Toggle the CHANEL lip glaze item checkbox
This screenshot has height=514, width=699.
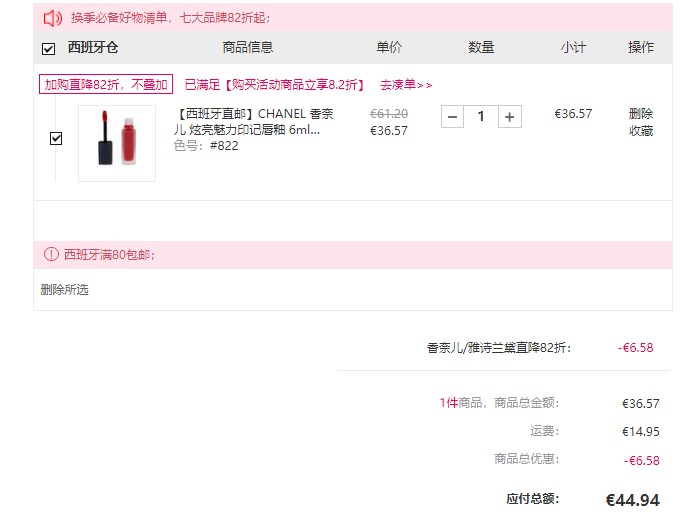point(56,138)
